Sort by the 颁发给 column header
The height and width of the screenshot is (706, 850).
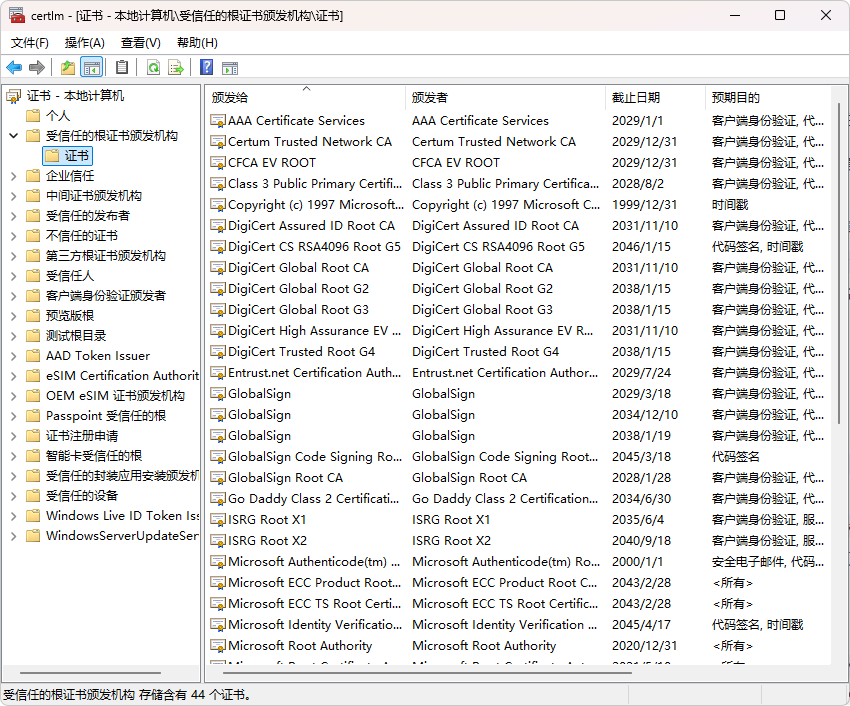[306, 98]
